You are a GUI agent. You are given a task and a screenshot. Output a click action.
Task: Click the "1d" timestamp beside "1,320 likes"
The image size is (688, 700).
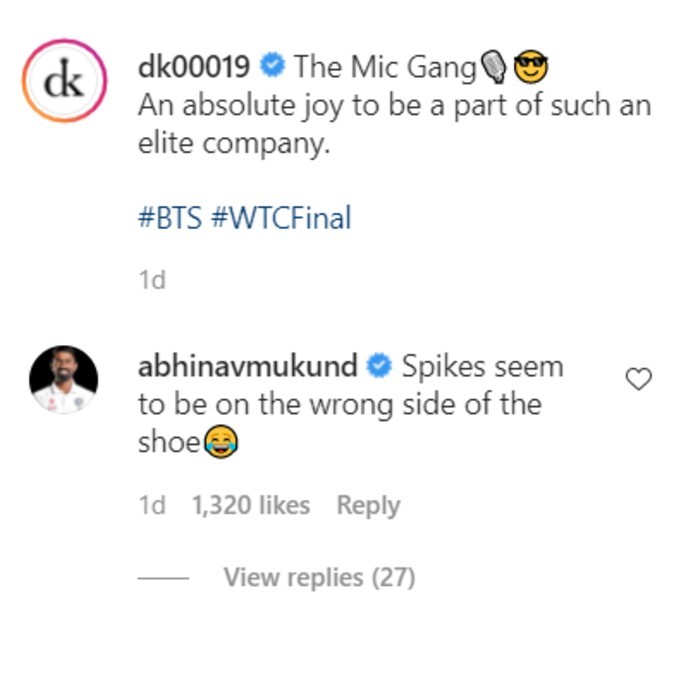(x=151, y=506)
